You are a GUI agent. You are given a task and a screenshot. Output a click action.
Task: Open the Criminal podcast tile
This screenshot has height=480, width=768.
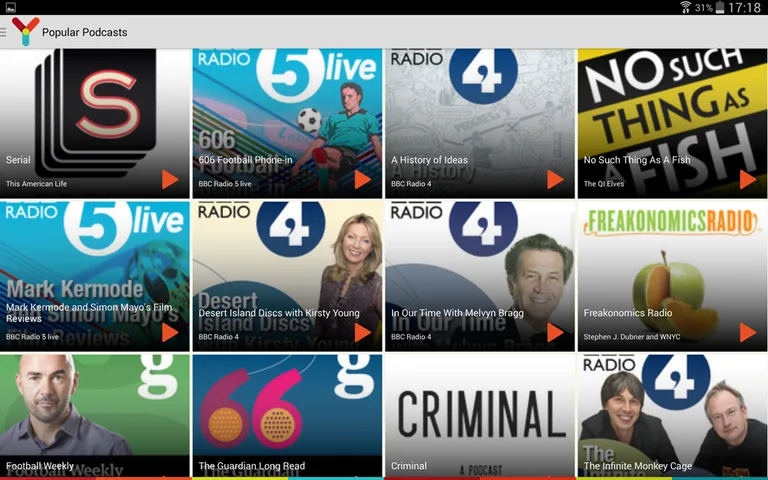point(480,416)
